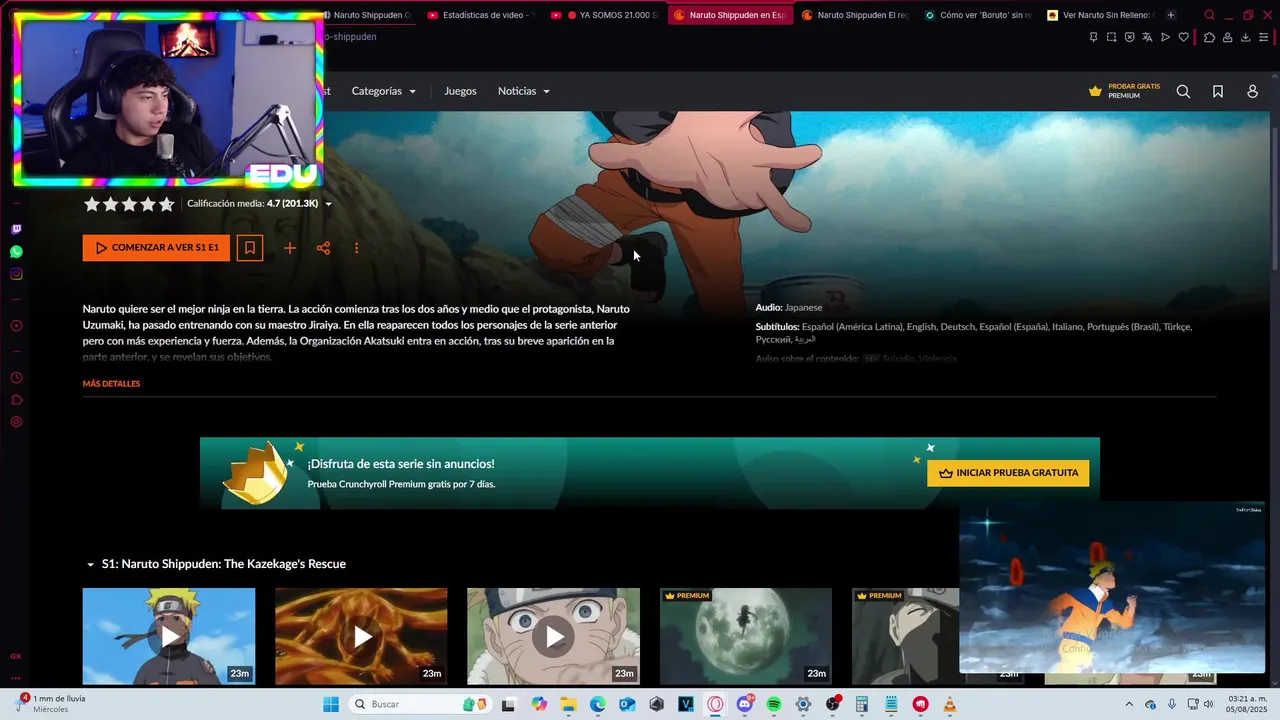
Task: Switch to 'YA SOMOS 21.000' tab
Action: (x=605, y=15)
